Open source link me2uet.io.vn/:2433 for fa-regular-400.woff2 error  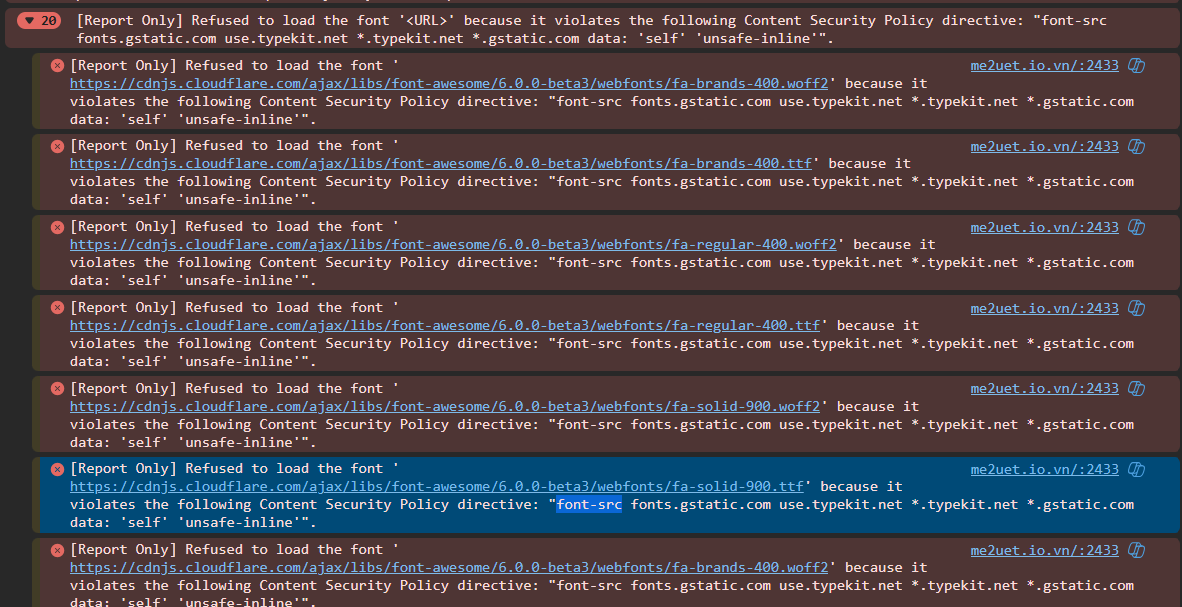click(1044, 227)
